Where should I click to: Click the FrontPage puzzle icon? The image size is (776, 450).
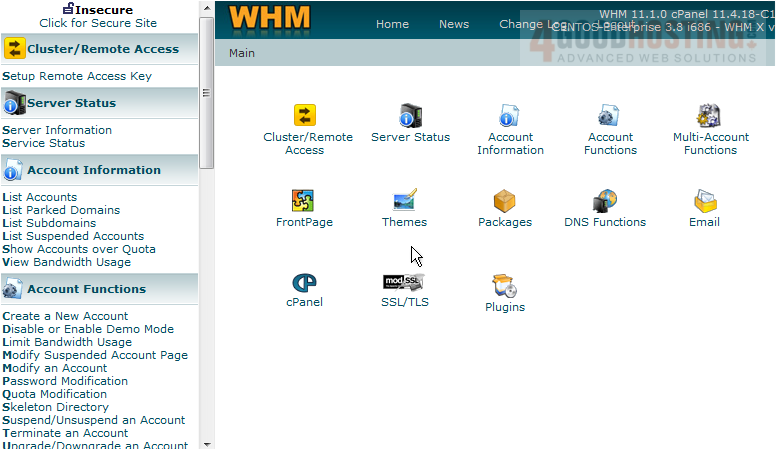coord(304,201)
